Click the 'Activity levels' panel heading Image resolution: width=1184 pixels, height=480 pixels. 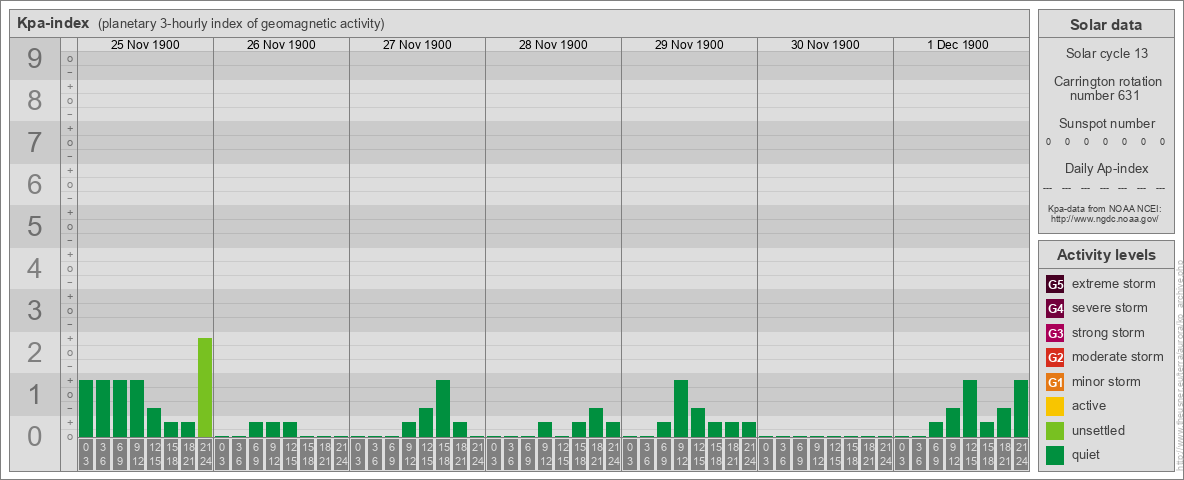1106,255
